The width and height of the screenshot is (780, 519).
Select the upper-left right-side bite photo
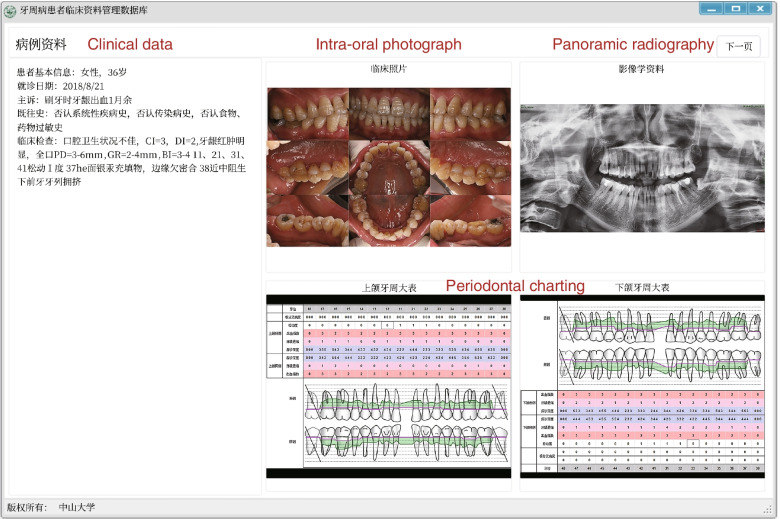coord(308,113)
